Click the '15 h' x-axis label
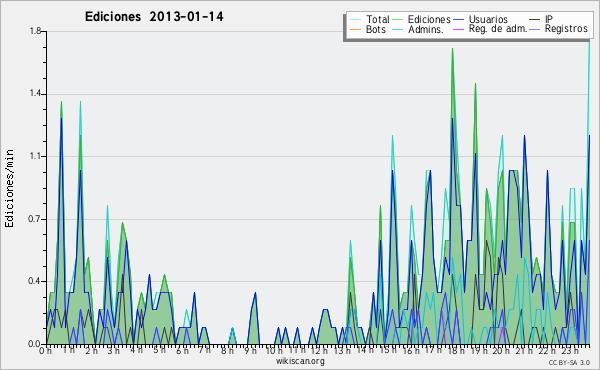The image size is (600, 370). pyautogui.click(x=387, y=350)
